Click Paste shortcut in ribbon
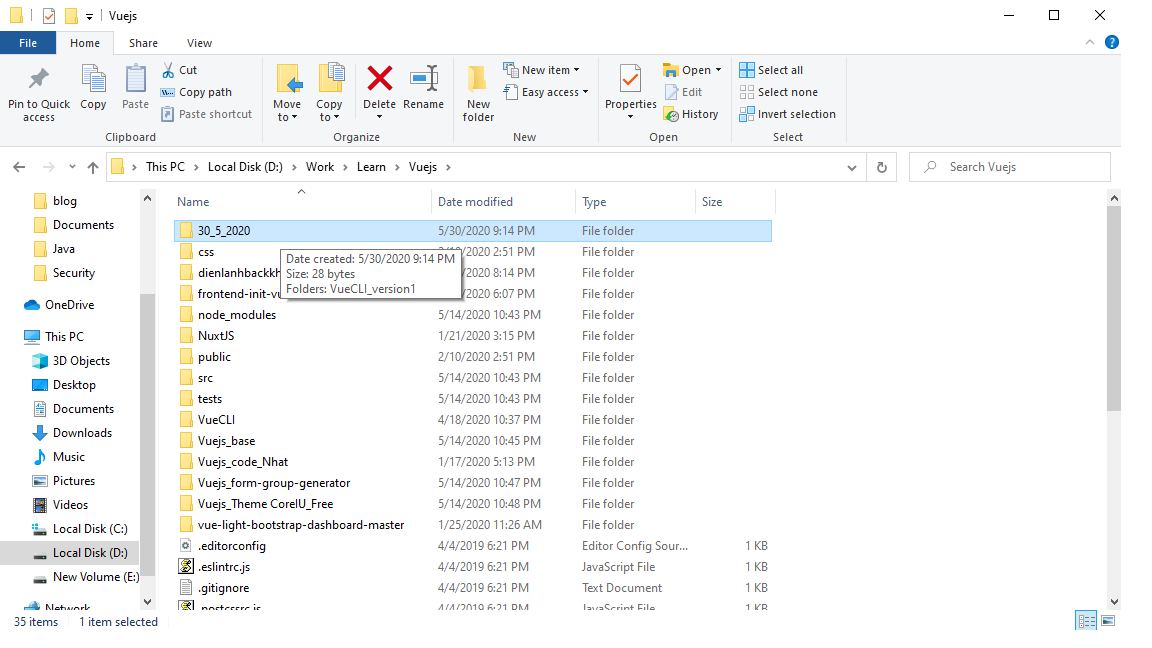1152x648 pixels. (x=206, y=114)
